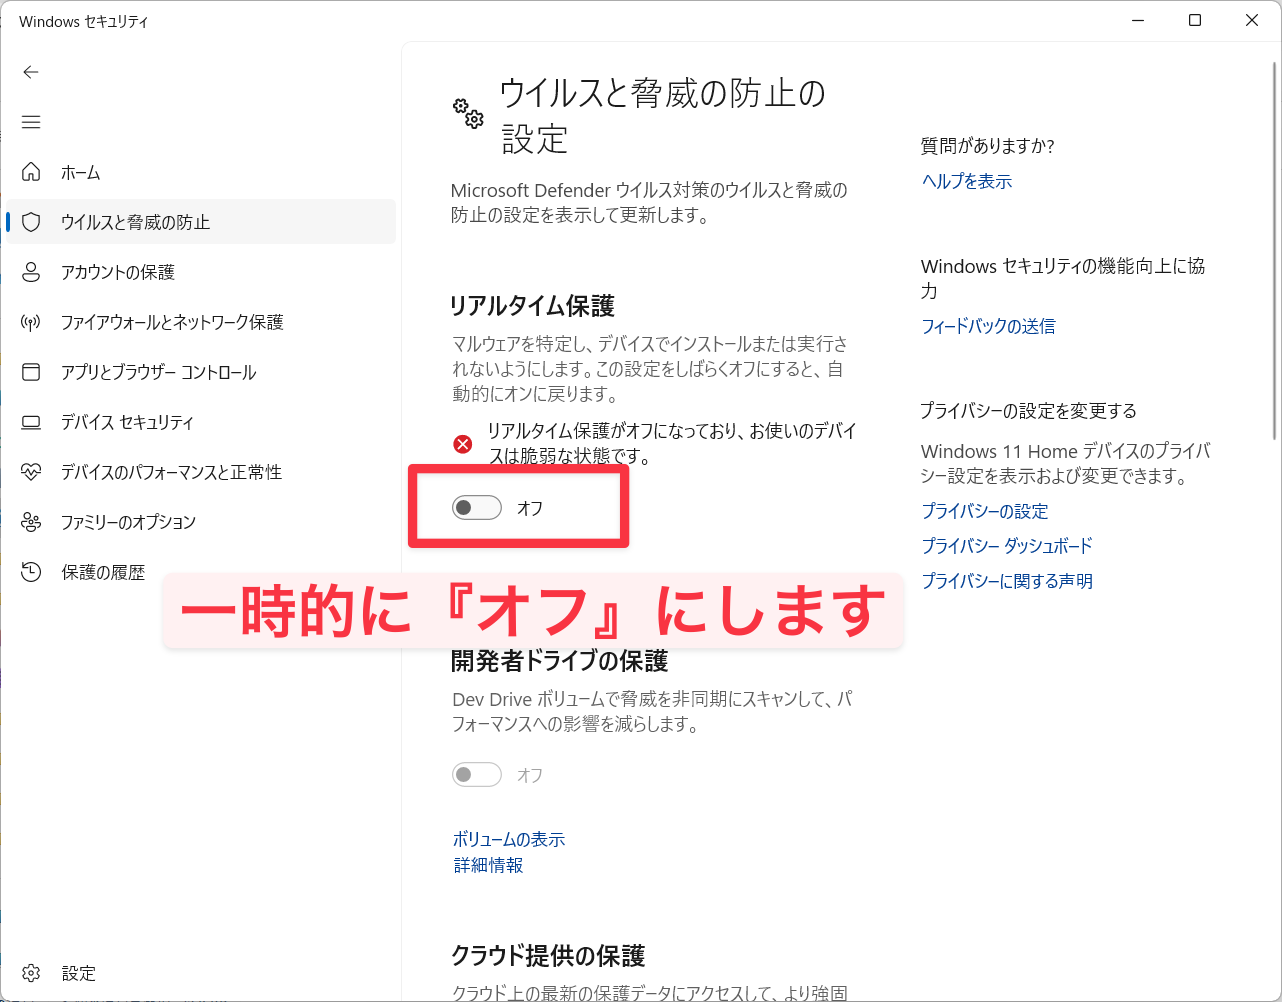The height and width of the screenshot is (1002, 1282).
Task: Click the device security laptop icon
Action: [31, 422]
